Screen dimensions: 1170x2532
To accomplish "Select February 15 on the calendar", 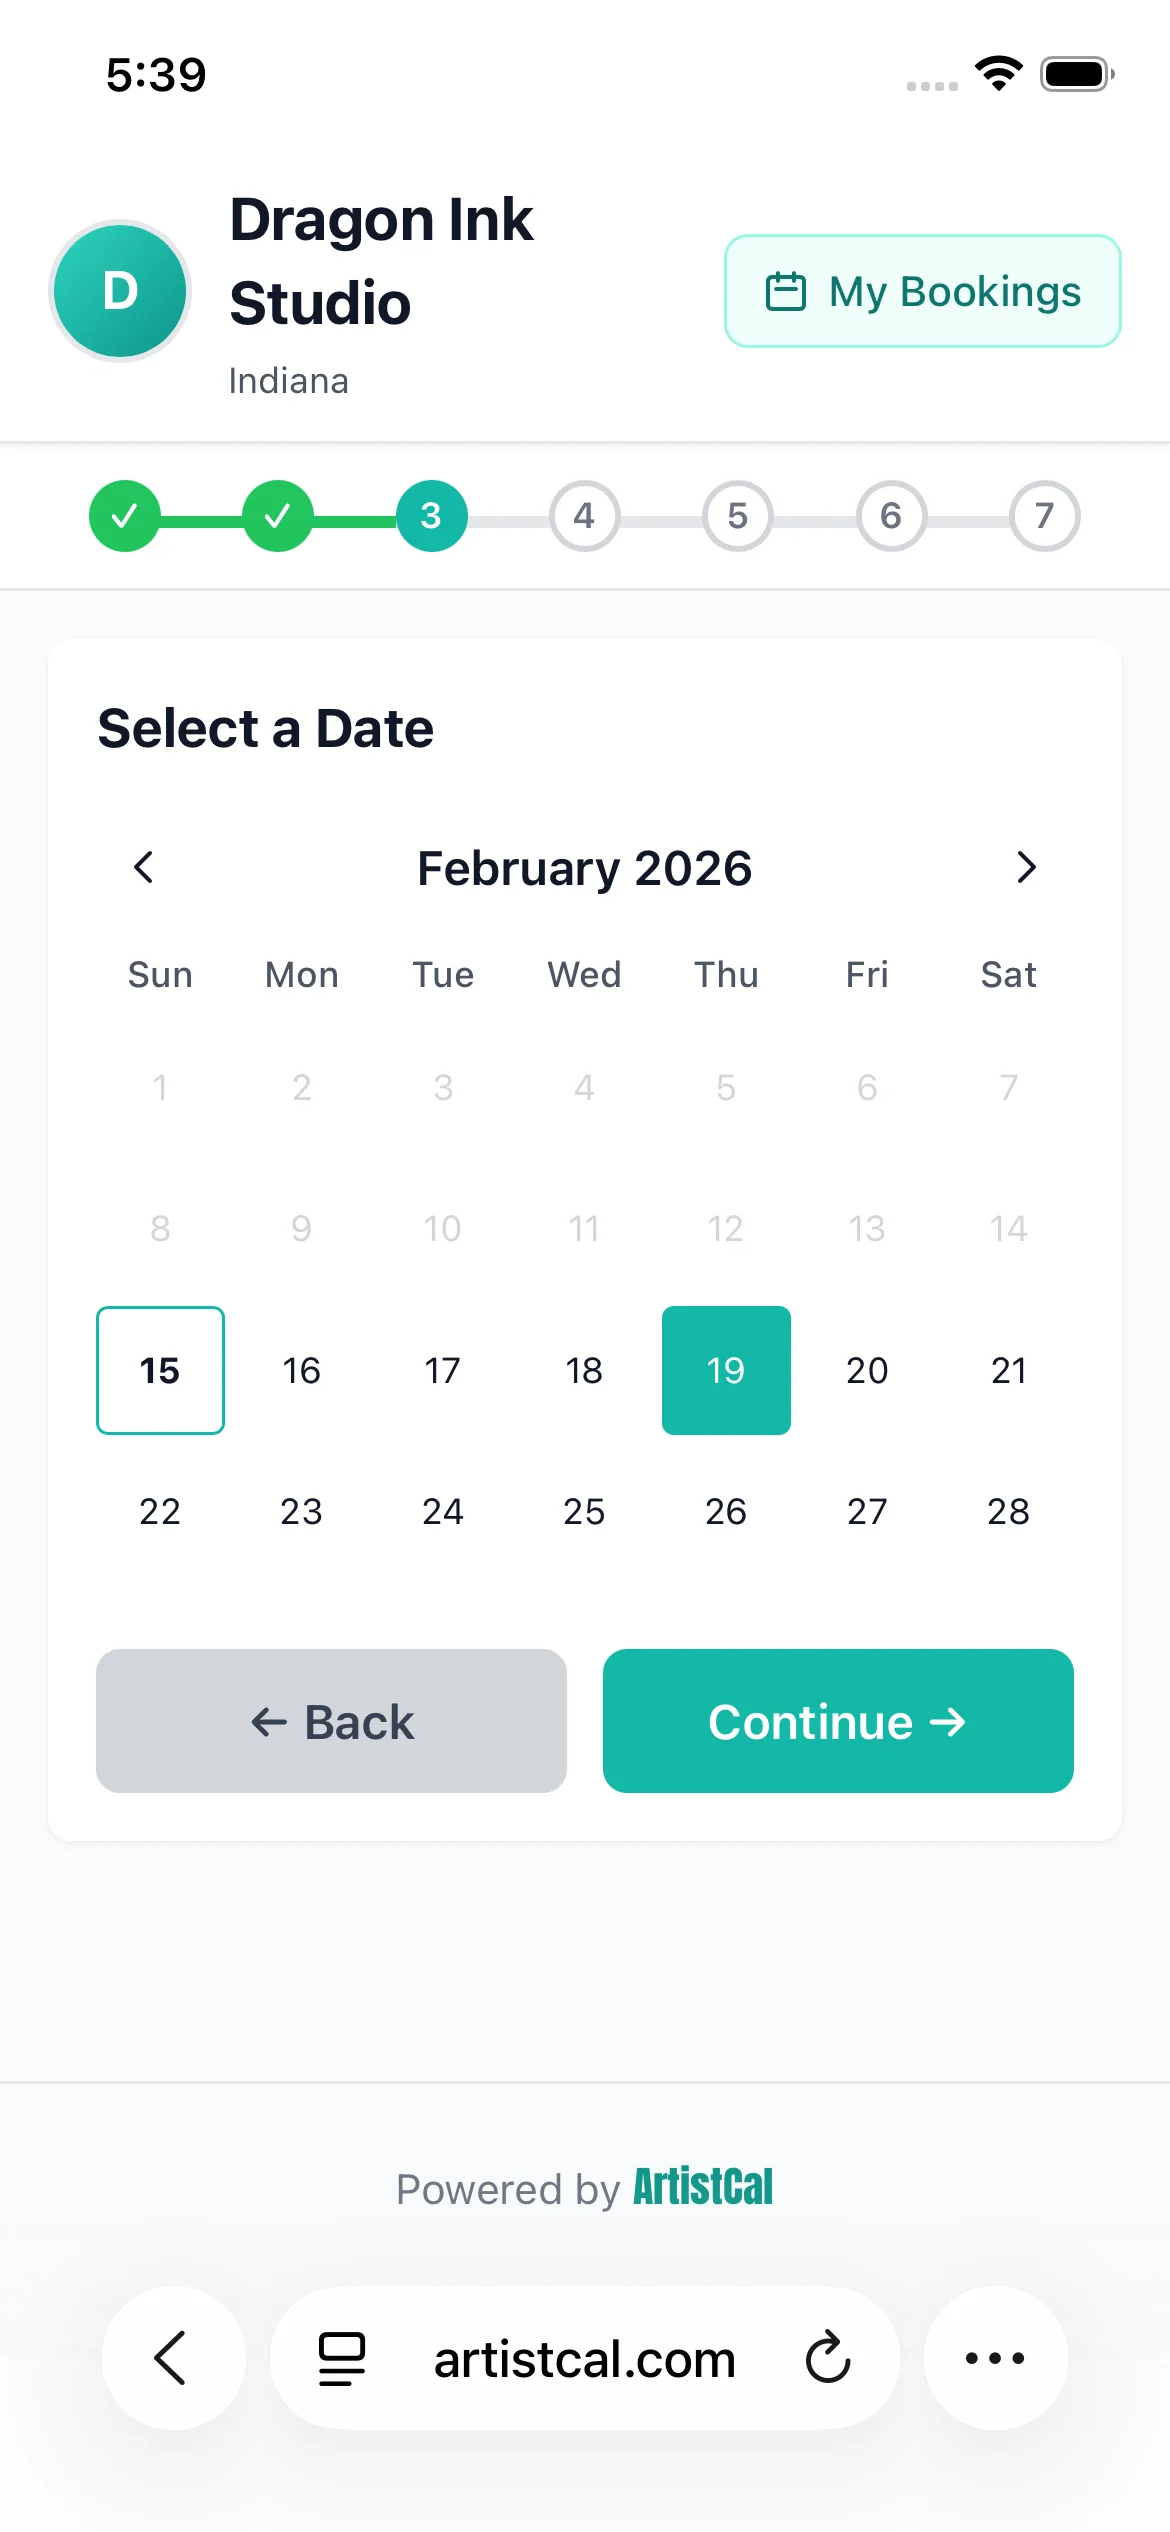I will [x=159, y=1371].
